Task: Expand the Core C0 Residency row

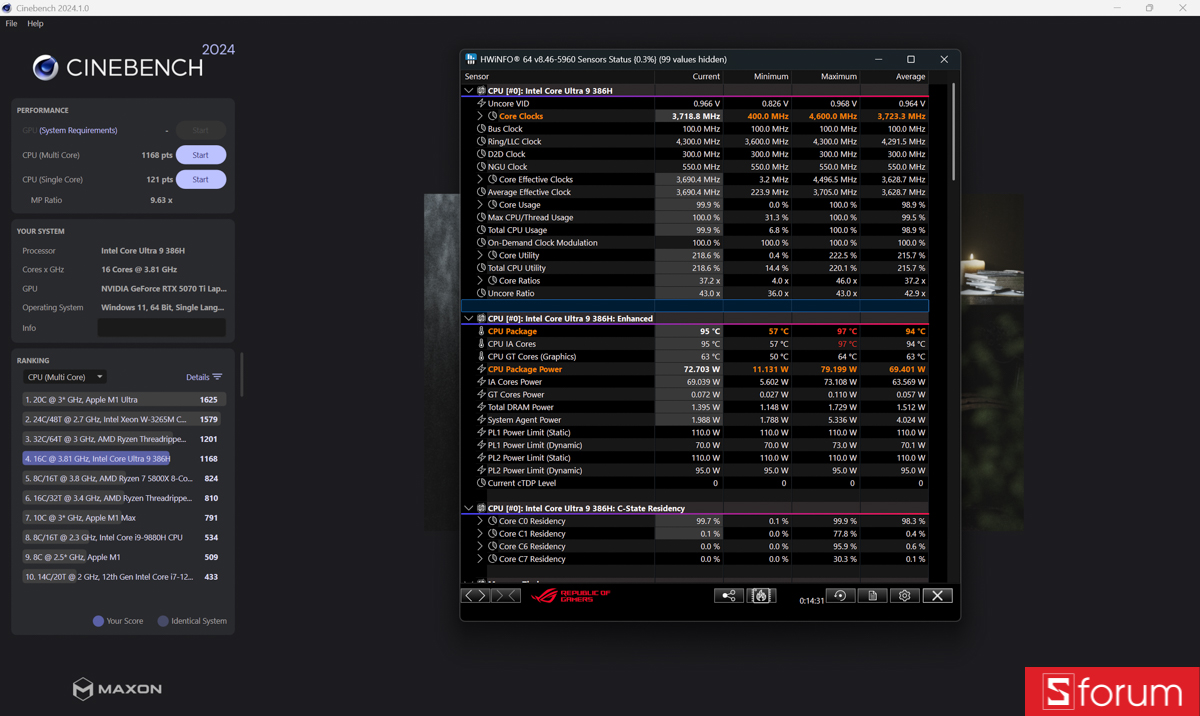Action: 480,521
